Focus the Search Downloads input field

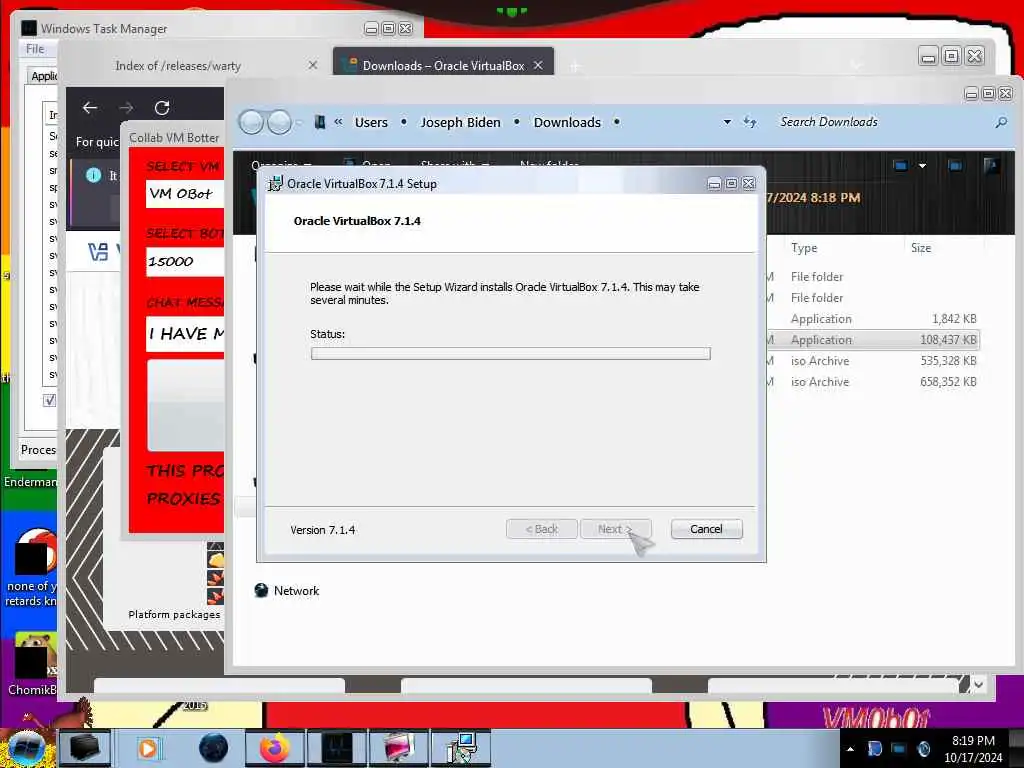click(882, 122)
